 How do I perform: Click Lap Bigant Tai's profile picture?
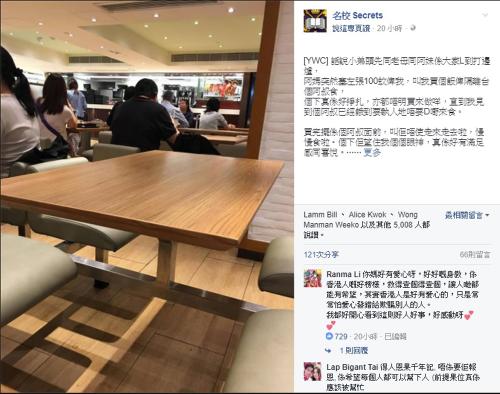click(313, 371)
